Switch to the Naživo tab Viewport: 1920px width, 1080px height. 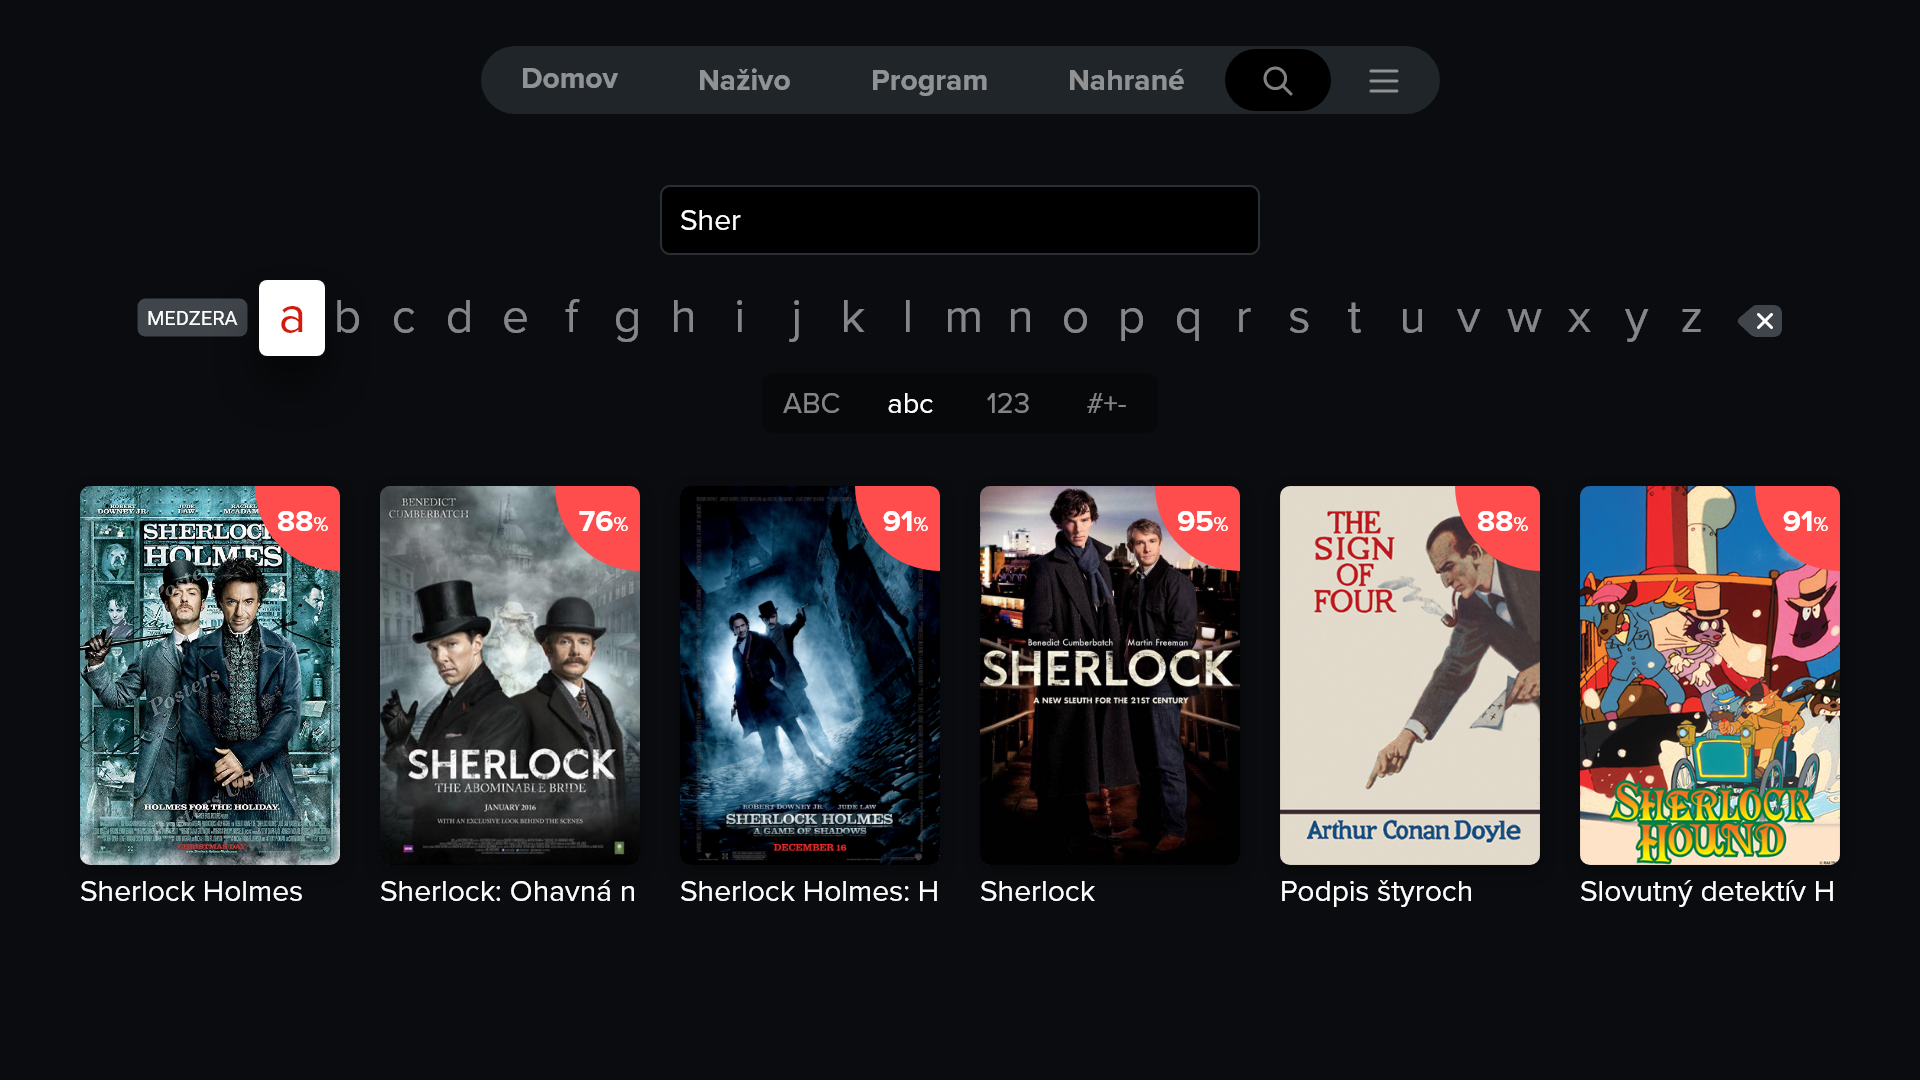744,80
